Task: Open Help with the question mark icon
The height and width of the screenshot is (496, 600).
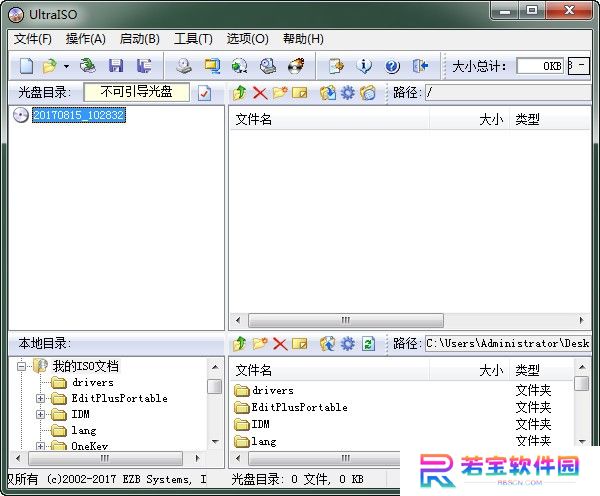Action: click(392, 67)
